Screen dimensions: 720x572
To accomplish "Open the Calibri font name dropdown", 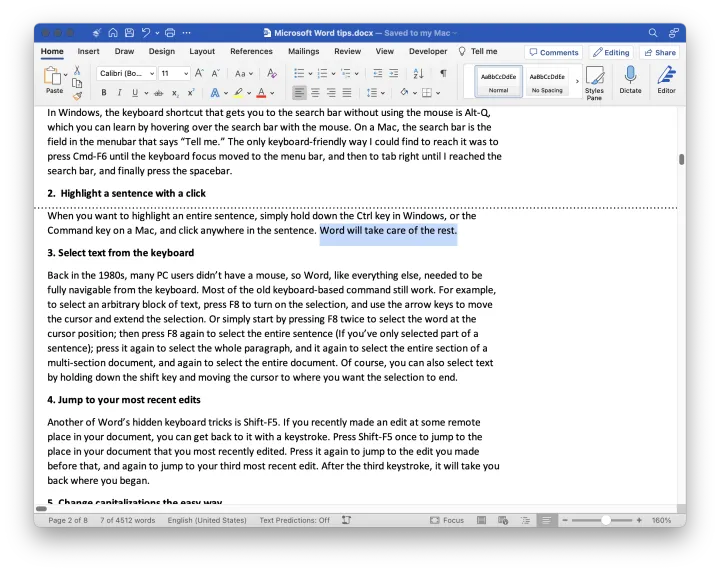I will click(127, 73).
